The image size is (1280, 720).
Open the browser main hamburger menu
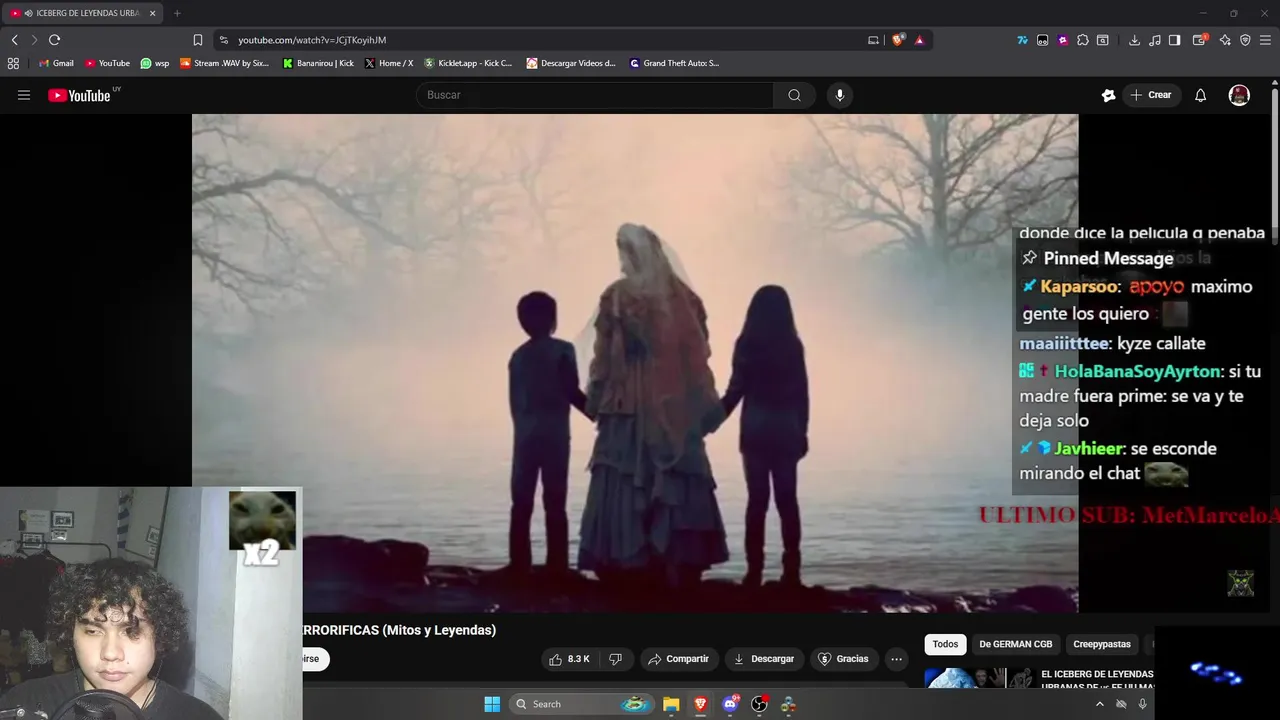tap(1266, 40)
